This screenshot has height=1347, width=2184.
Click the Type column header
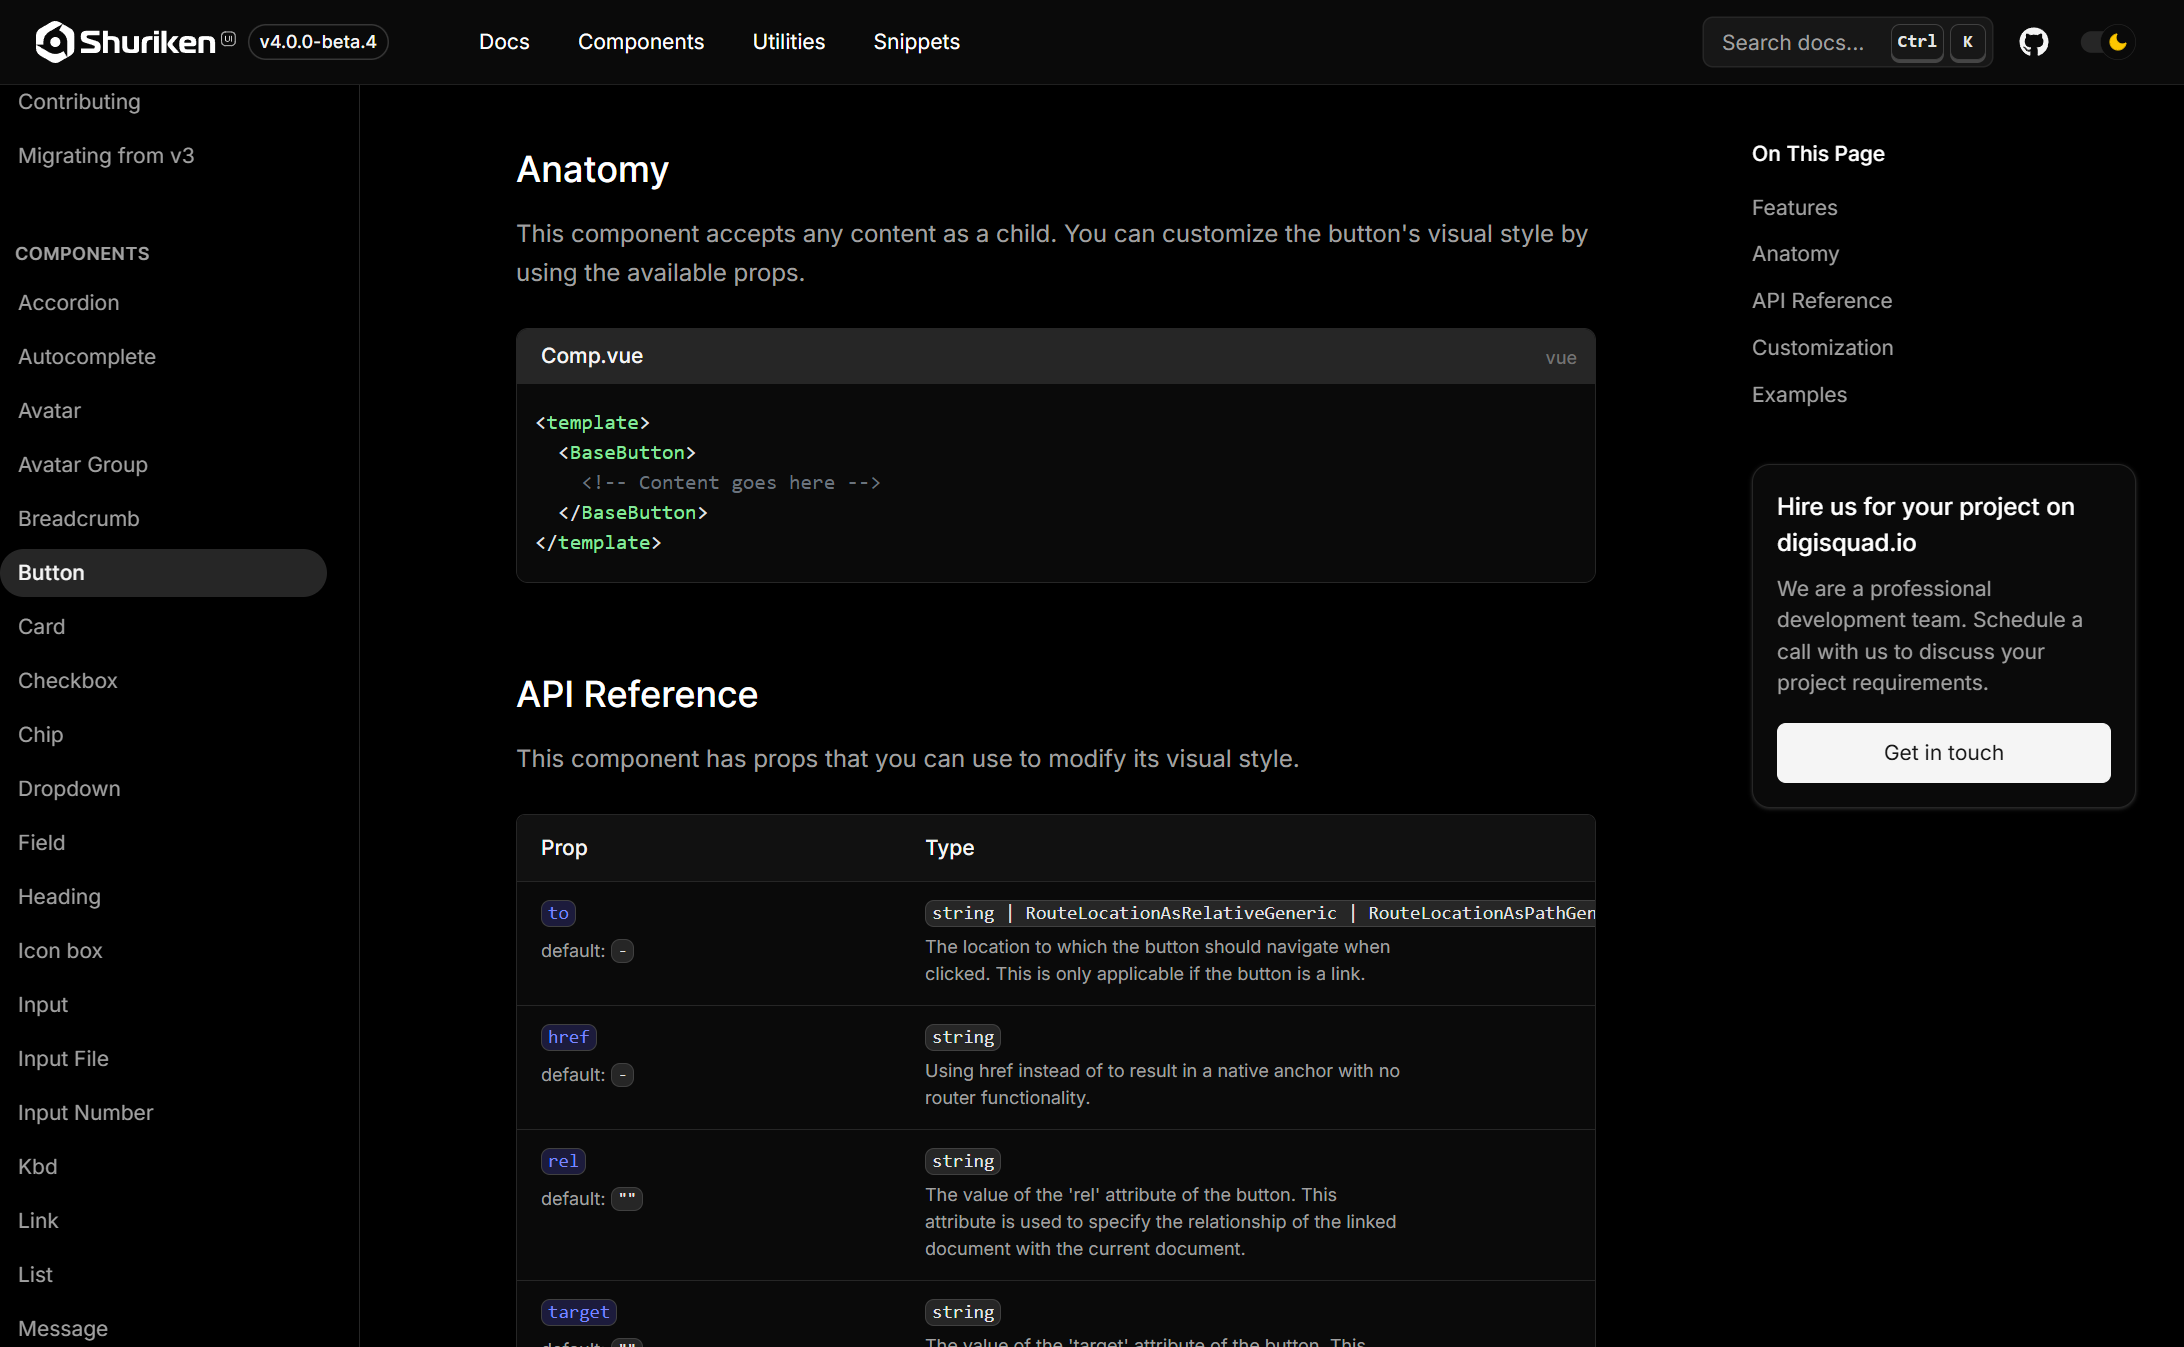click(x=949, y=848)
